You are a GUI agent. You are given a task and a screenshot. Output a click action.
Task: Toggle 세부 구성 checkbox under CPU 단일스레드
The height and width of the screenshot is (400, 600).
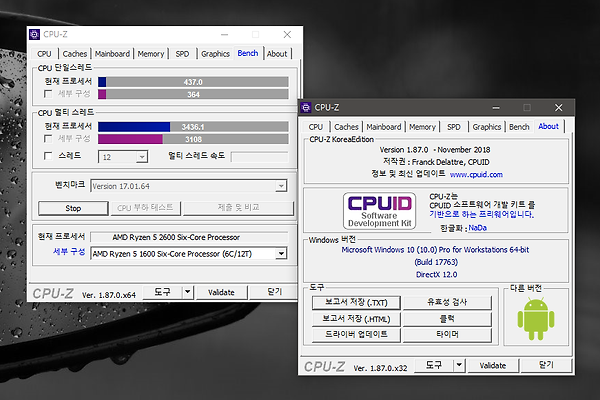(47, 94)
